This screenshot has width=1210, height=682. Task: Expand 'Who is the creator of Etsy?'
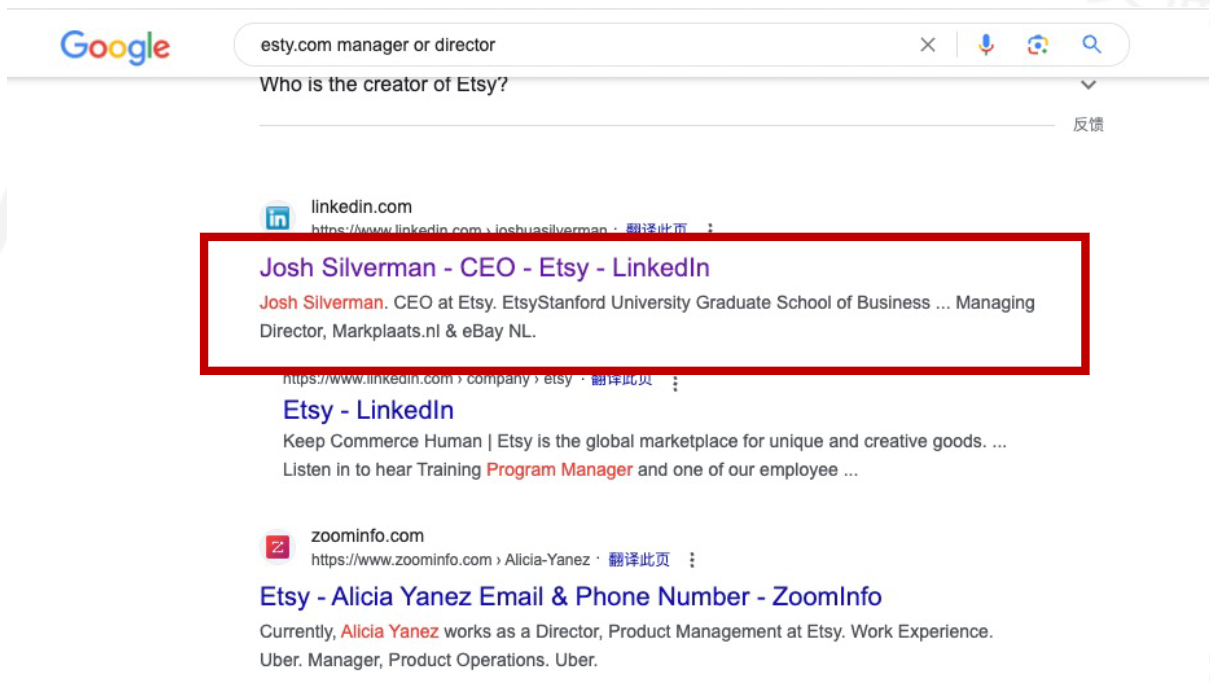tap(384, 85)
